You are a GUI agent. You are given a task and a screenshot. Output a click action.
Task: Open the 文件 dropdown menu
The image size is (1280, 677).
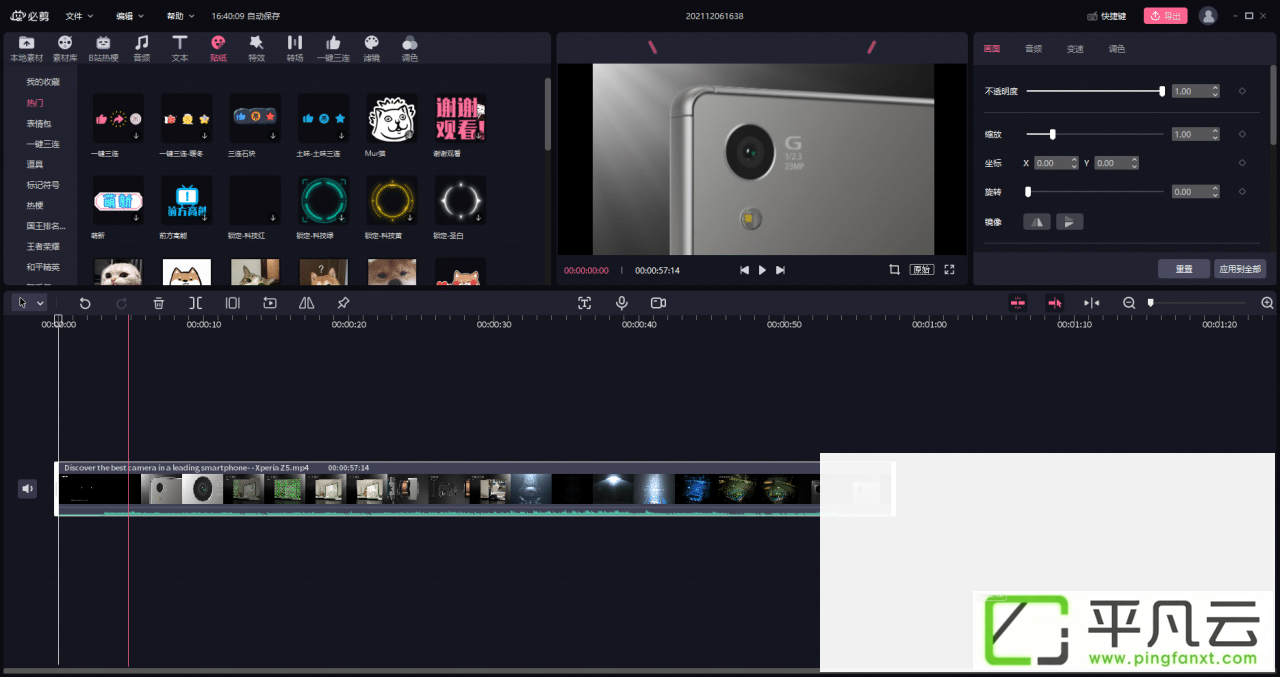79,16
